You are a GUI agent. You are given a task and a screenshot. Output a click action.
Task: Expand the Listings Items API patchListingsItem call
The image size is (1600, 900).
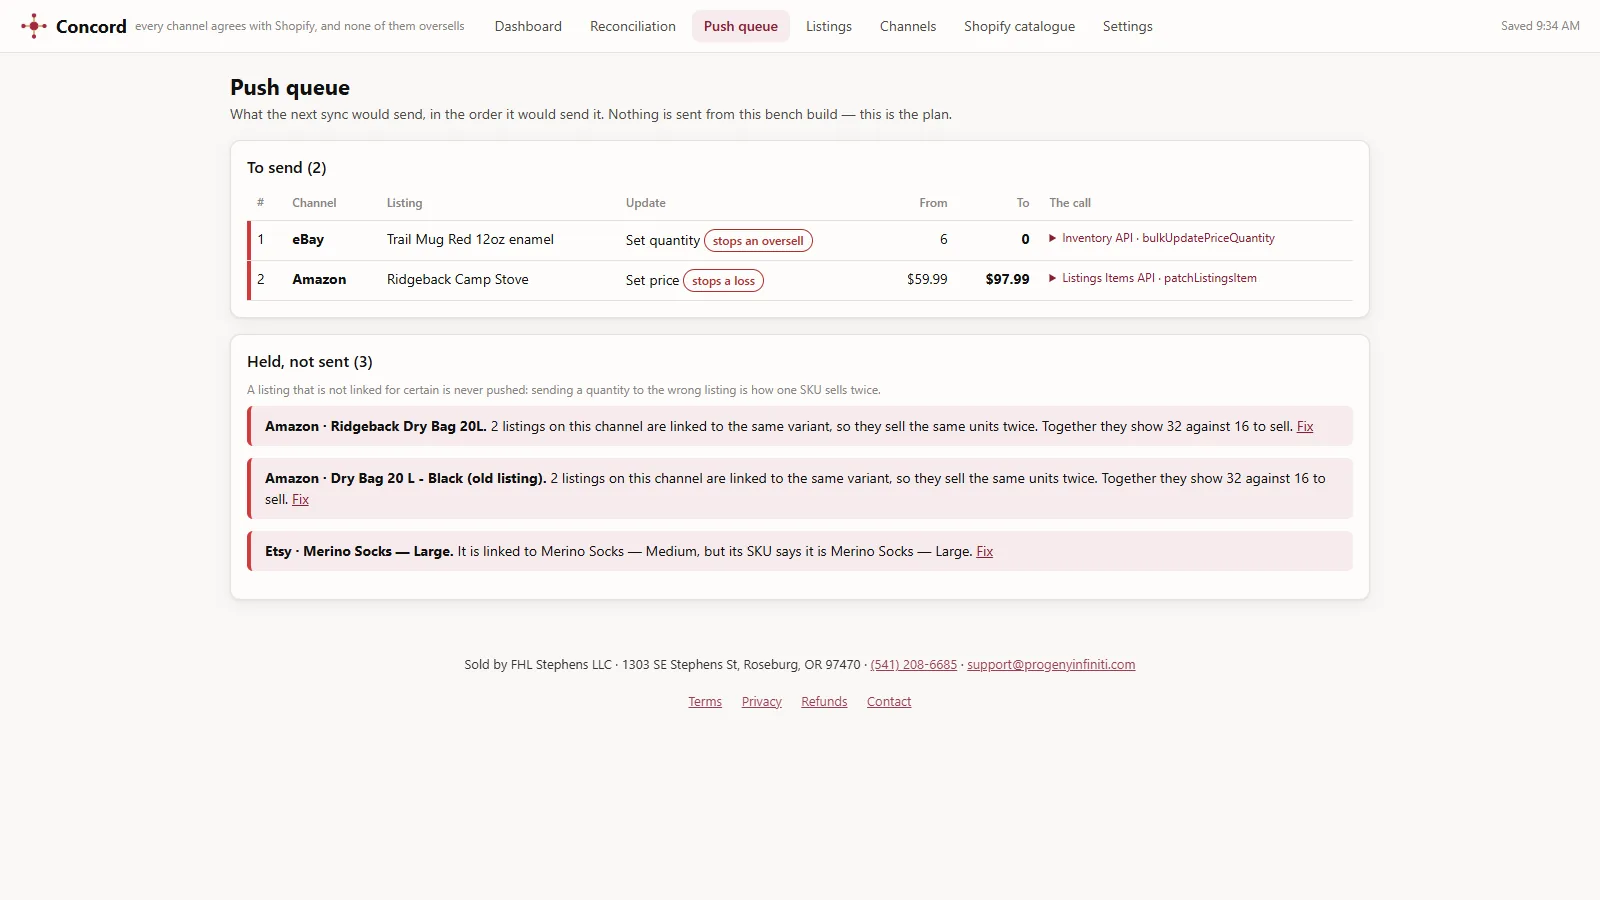coord(1153,278)
